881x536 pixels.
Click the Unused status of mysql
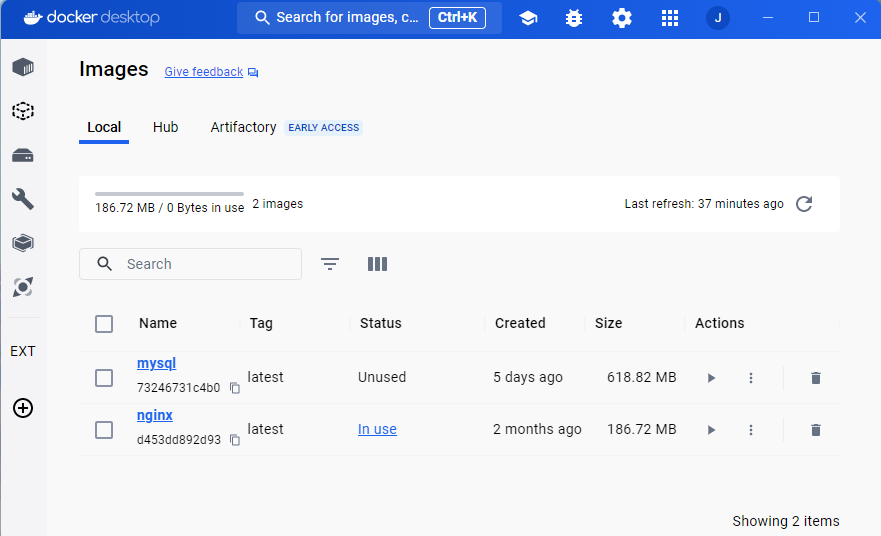click(x=382, y=377)
